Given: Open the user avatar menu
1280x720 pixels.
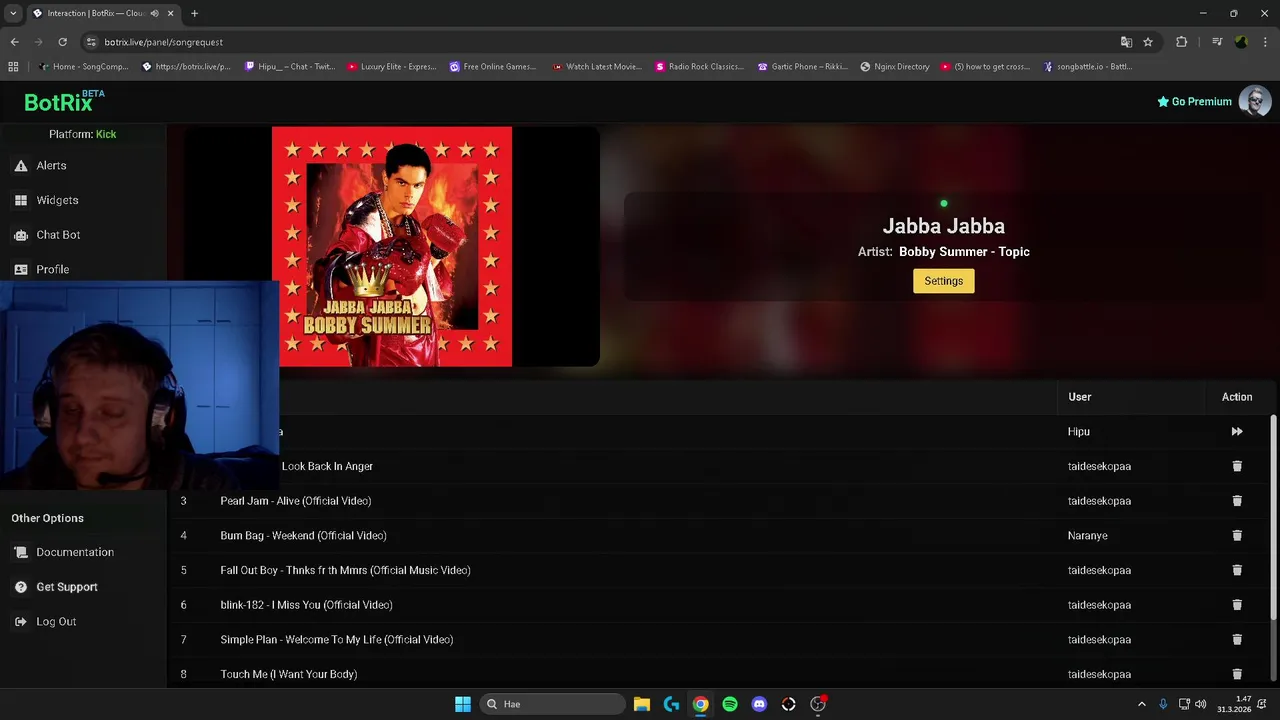Looking at the screenshot, I should coord(1255,101).
